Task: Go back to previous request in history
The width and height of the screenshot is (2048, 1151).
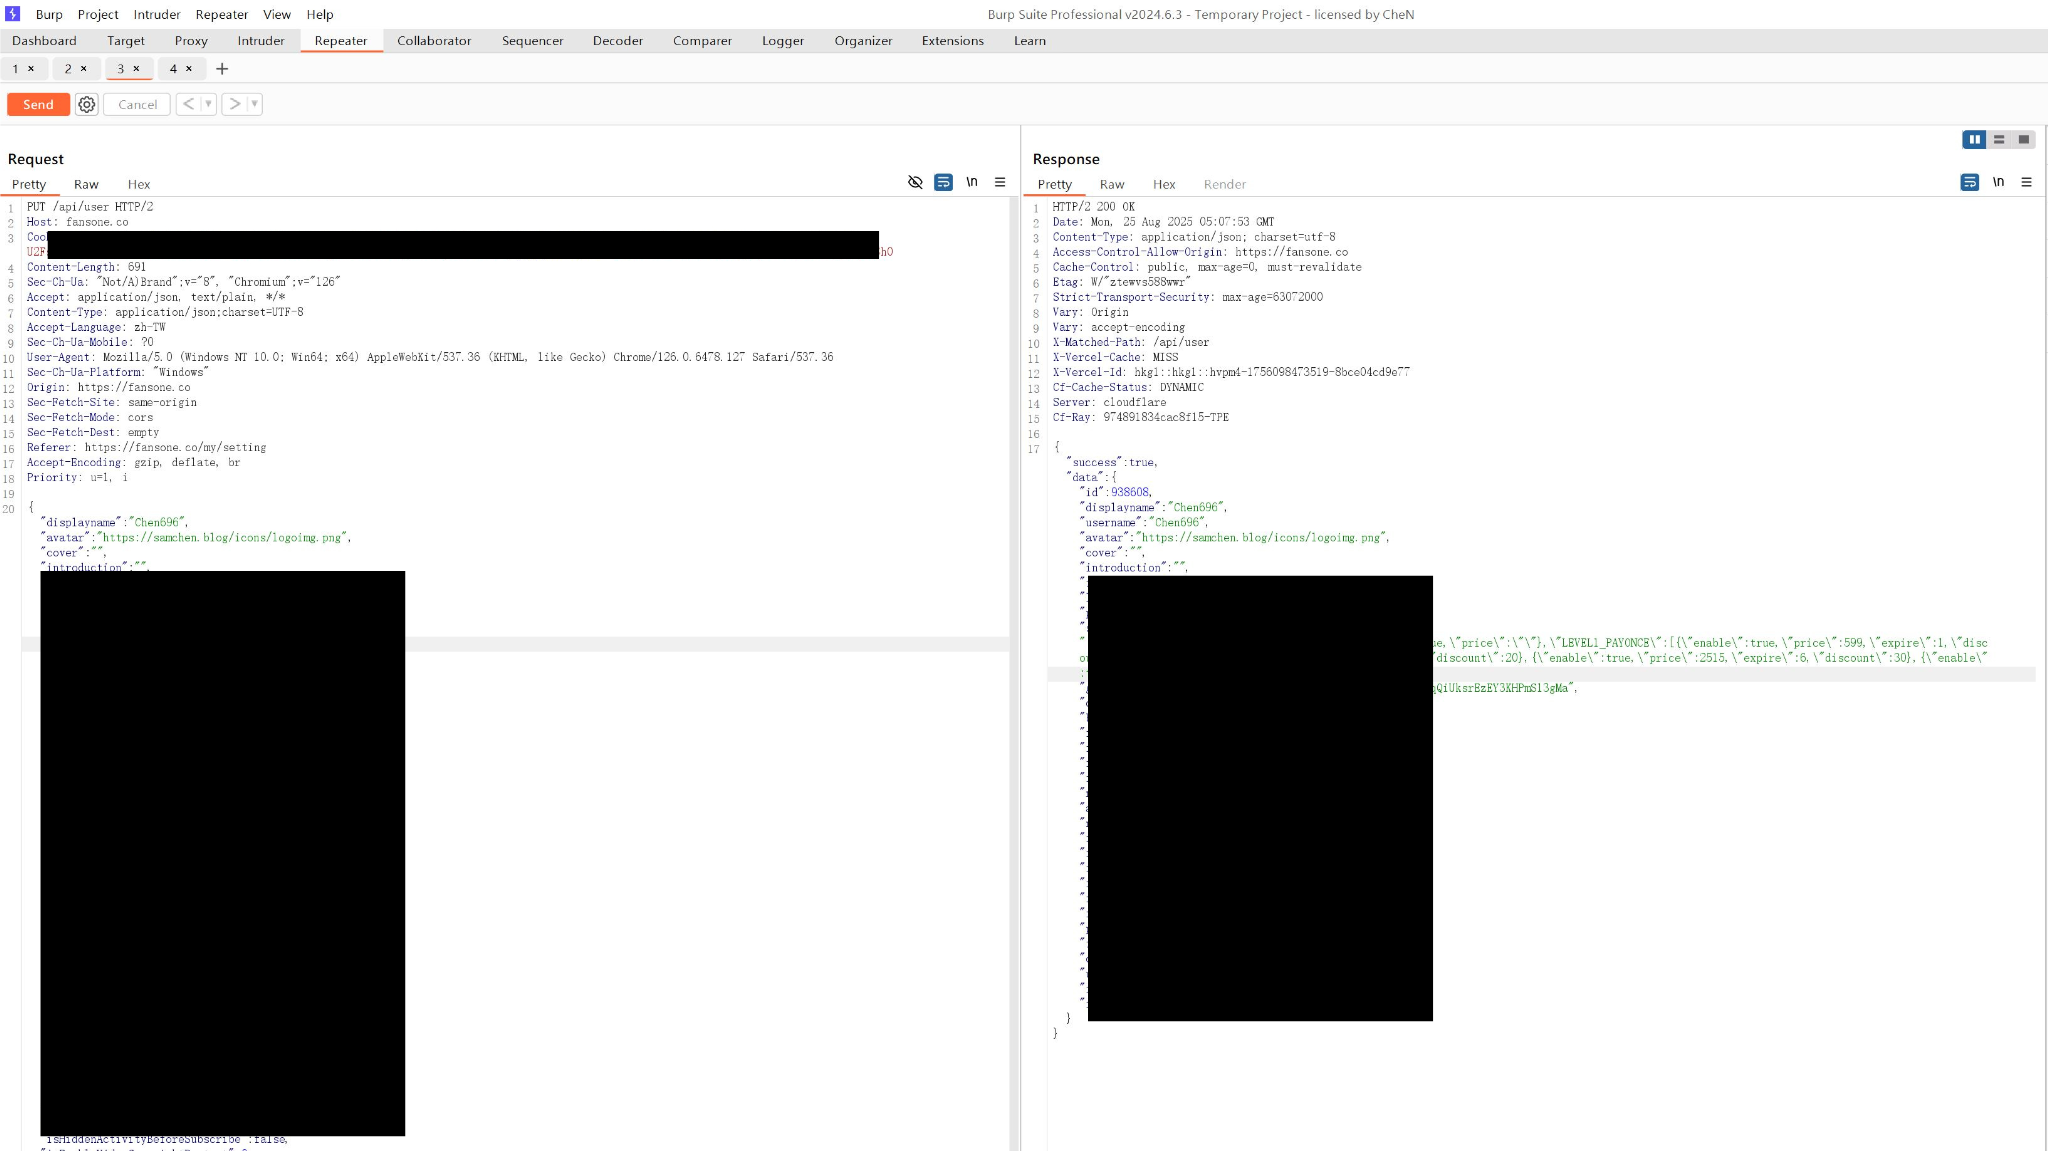Action: [188, 104]
